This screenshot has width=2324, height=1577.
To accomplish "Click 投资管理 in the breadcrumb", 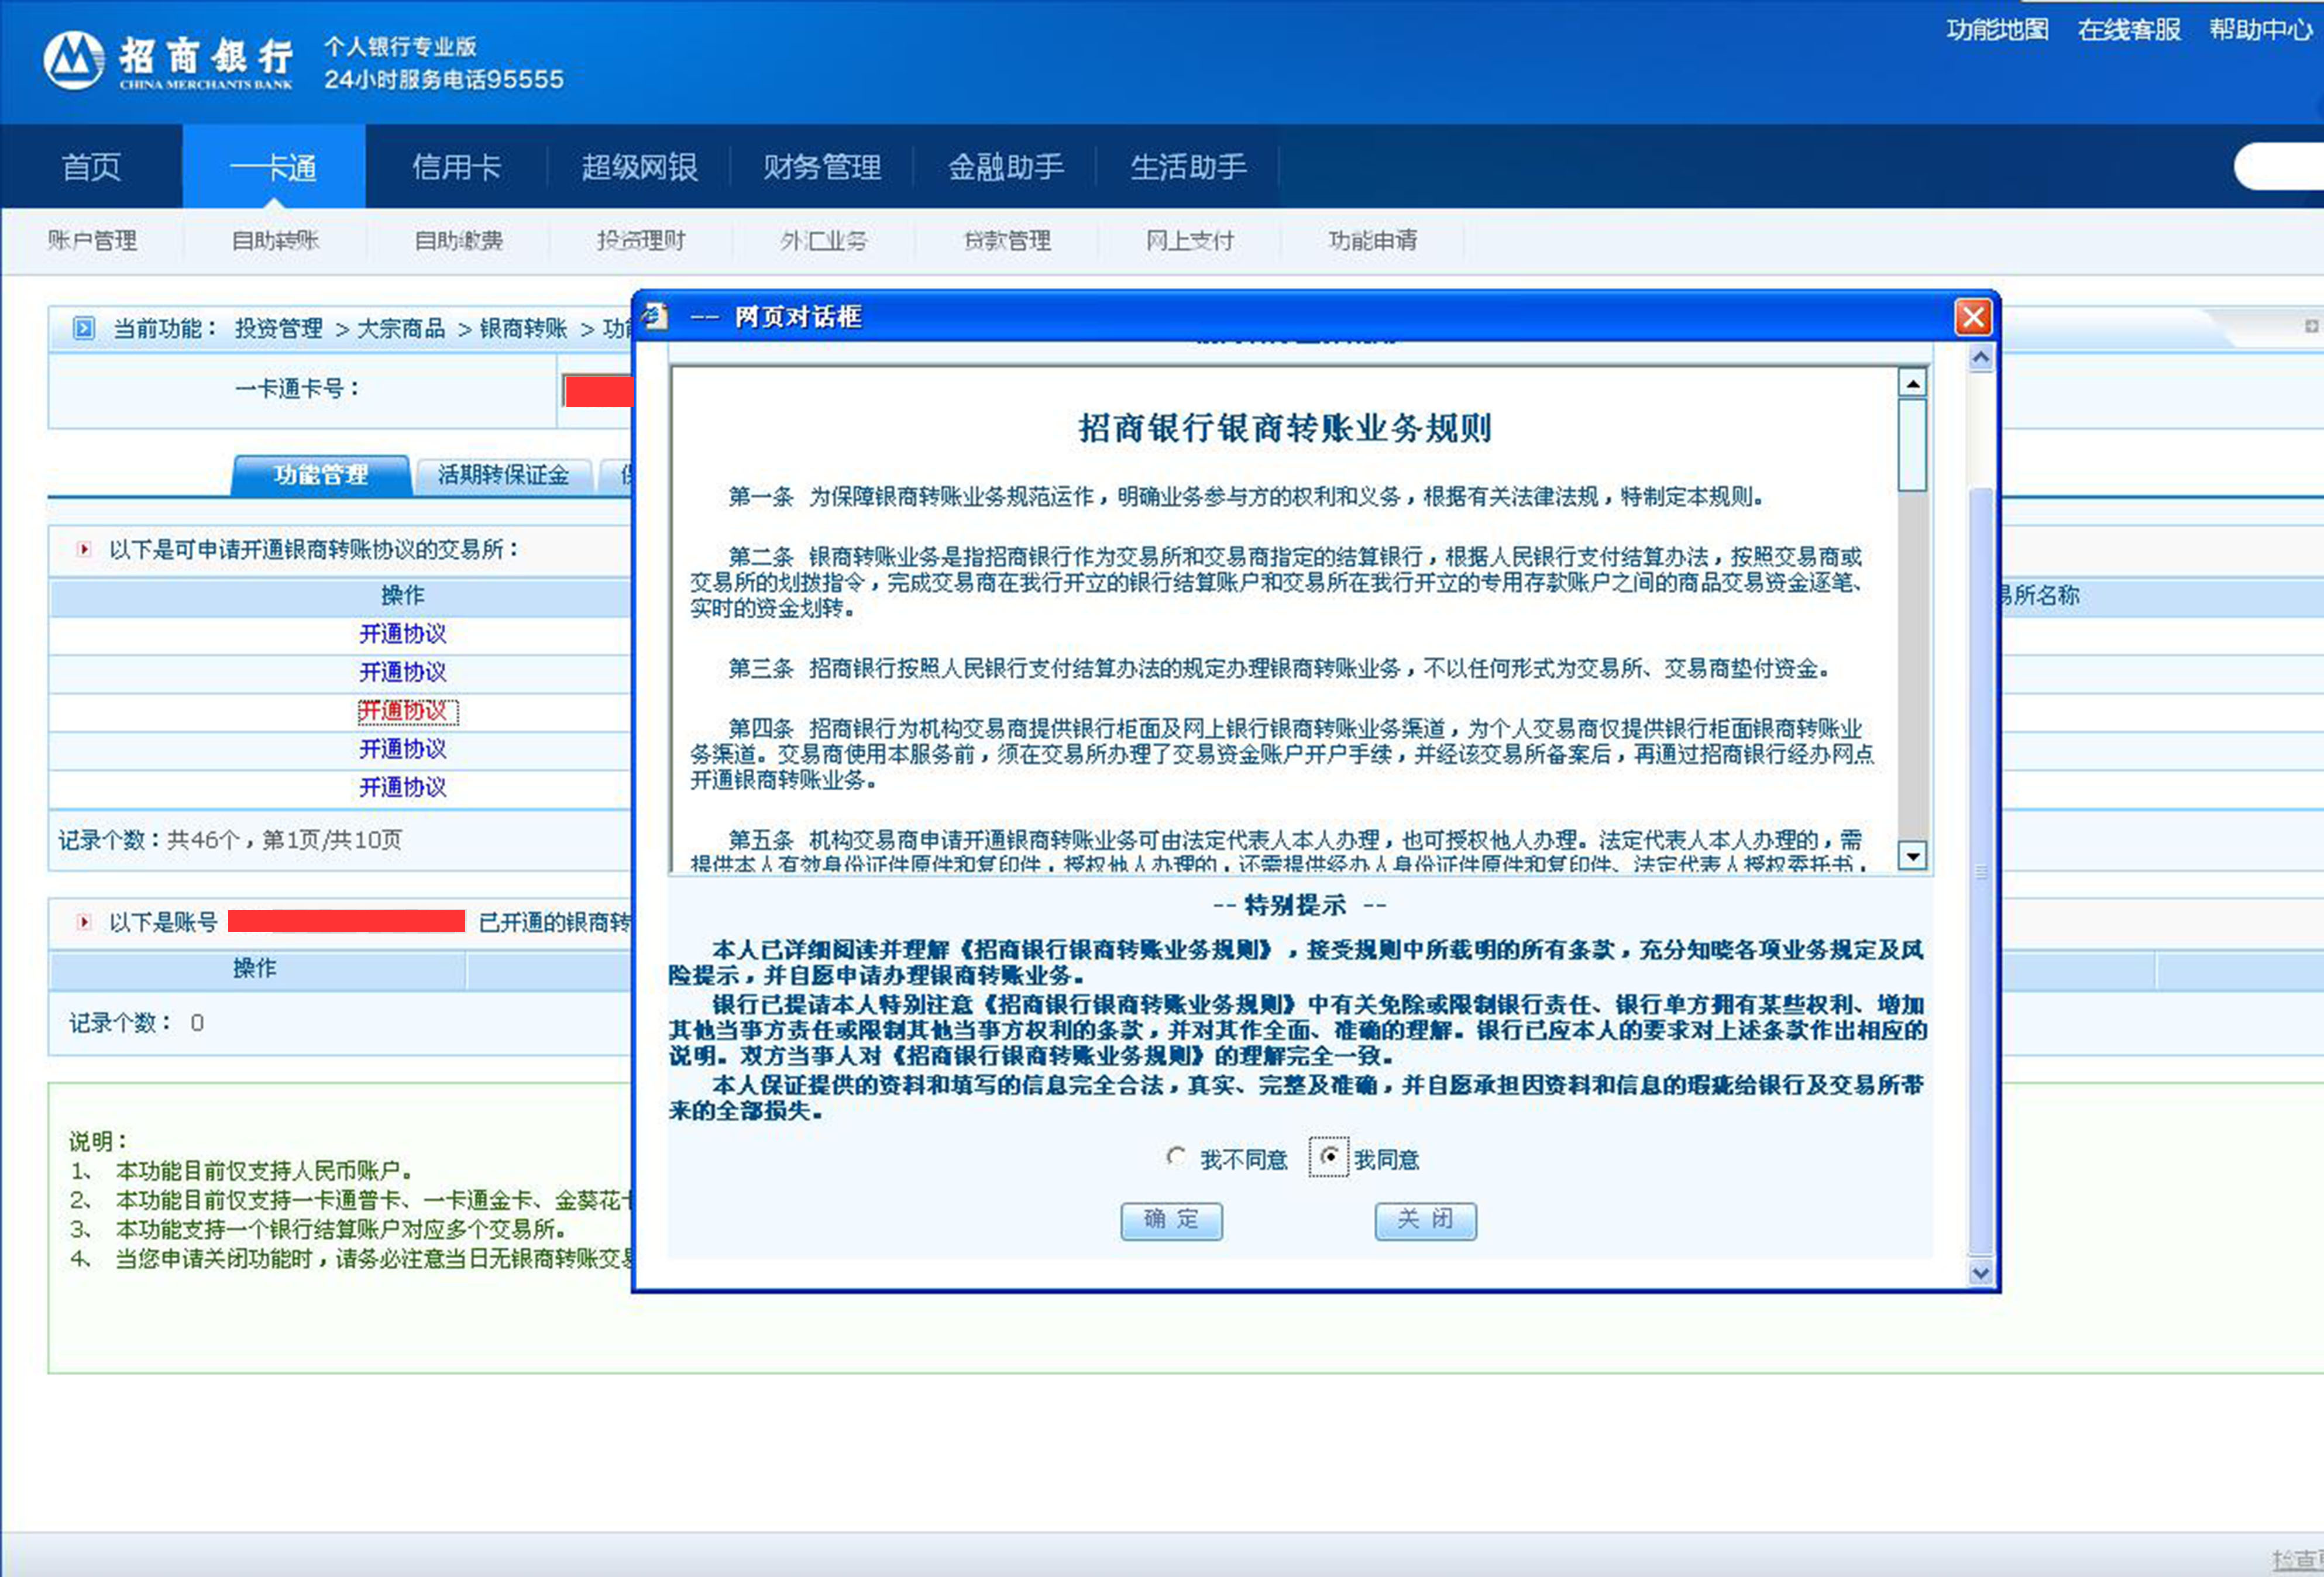I will pyautogui.click(x=279, y=329).
